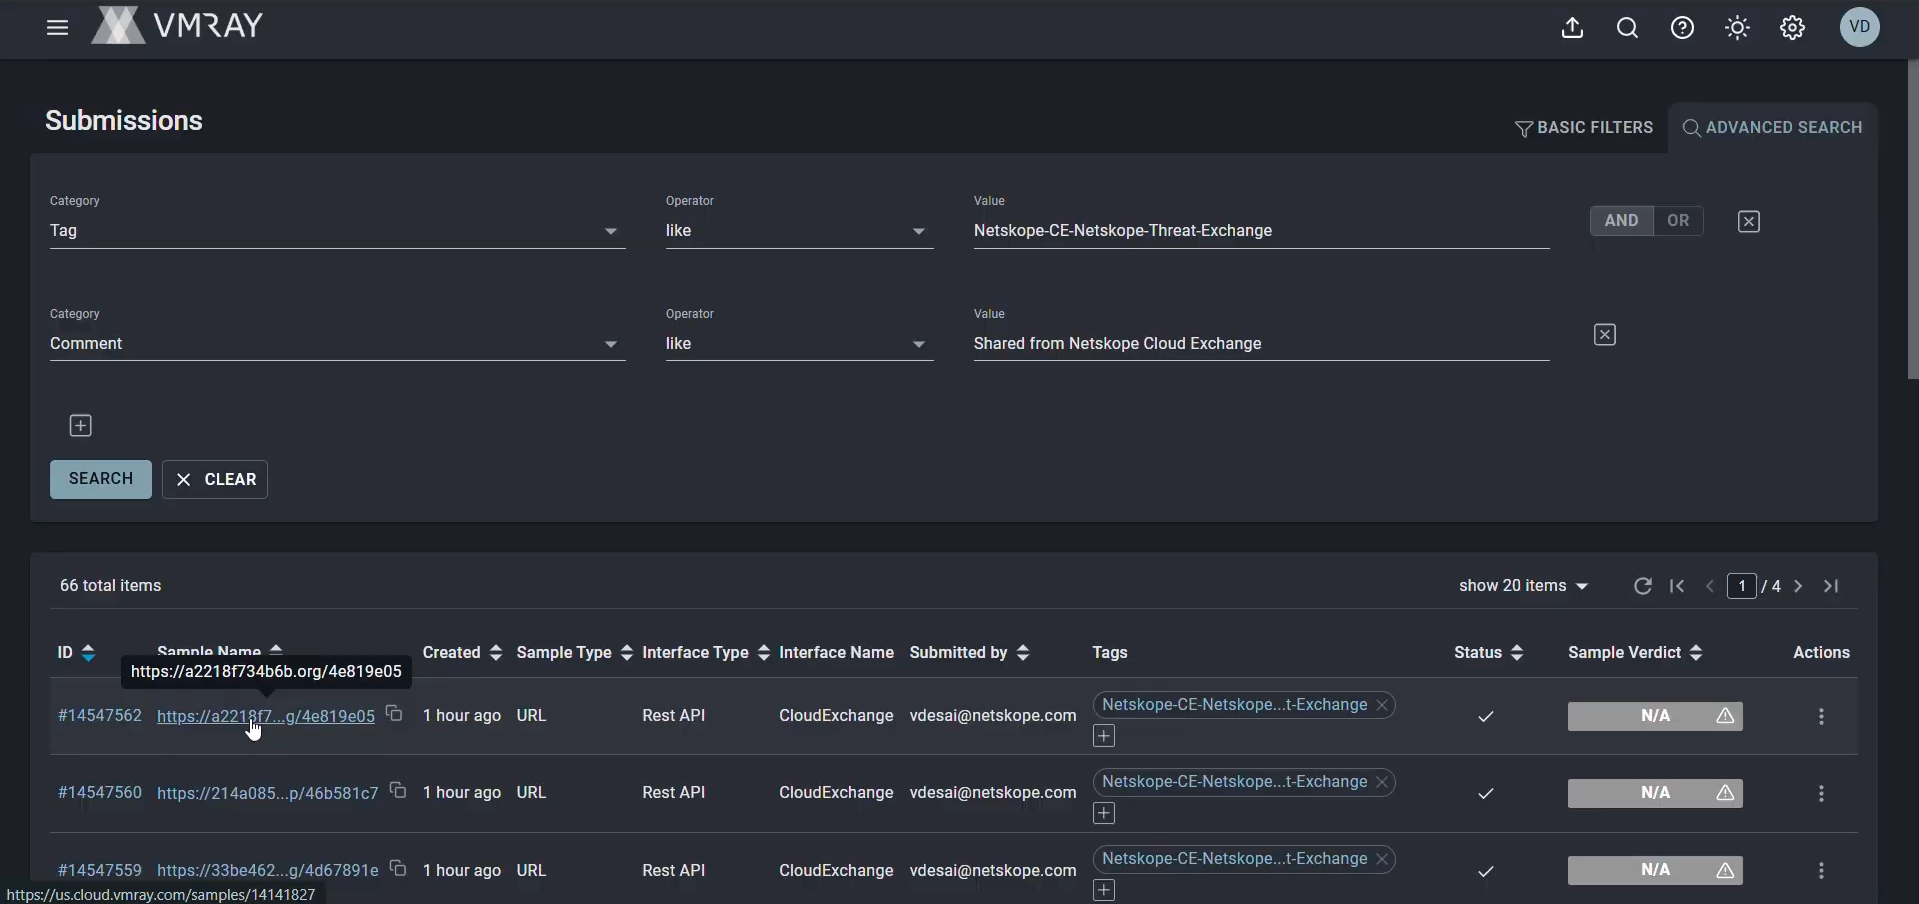
Task: Open operator dropdown in Comment row
Action: pyautogui.click(x=799, y=344)
